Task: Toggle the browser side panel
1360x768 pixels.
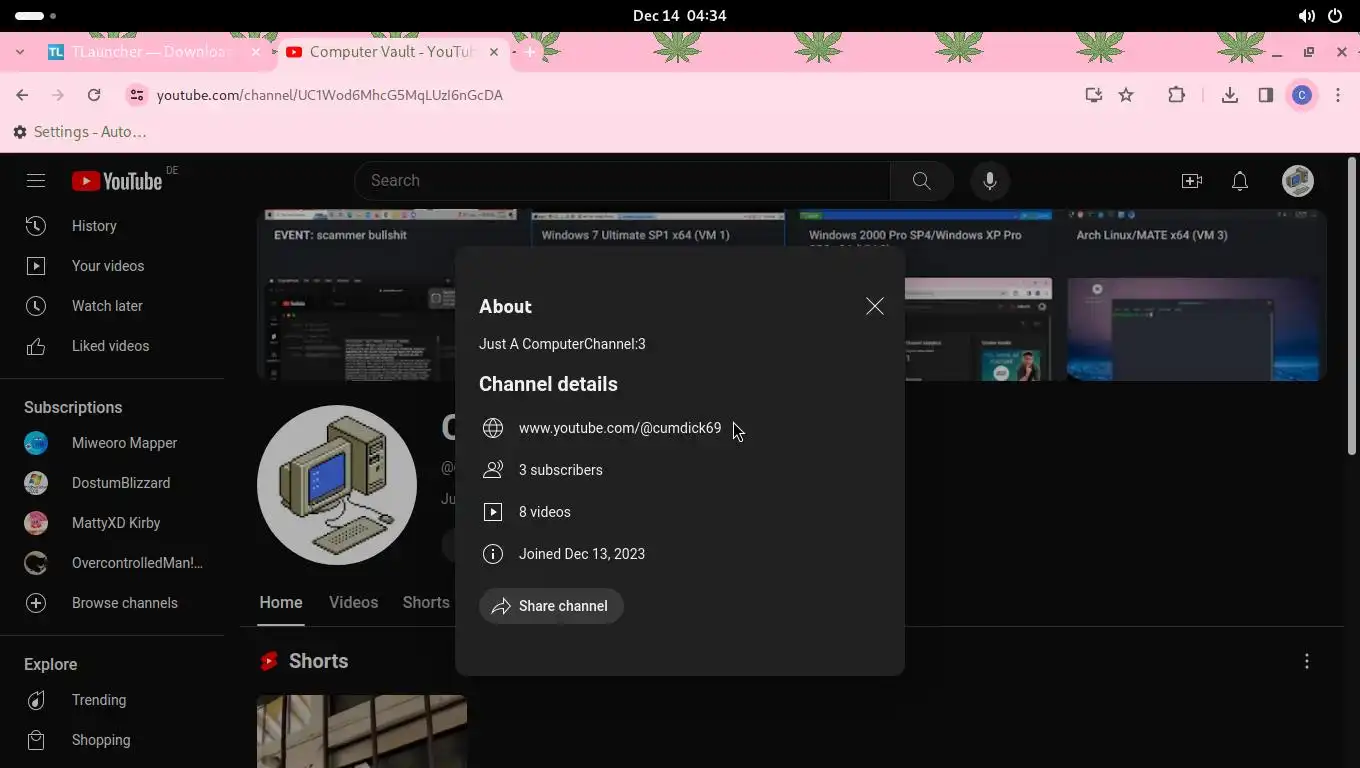Action: (x=1266, y=95)
